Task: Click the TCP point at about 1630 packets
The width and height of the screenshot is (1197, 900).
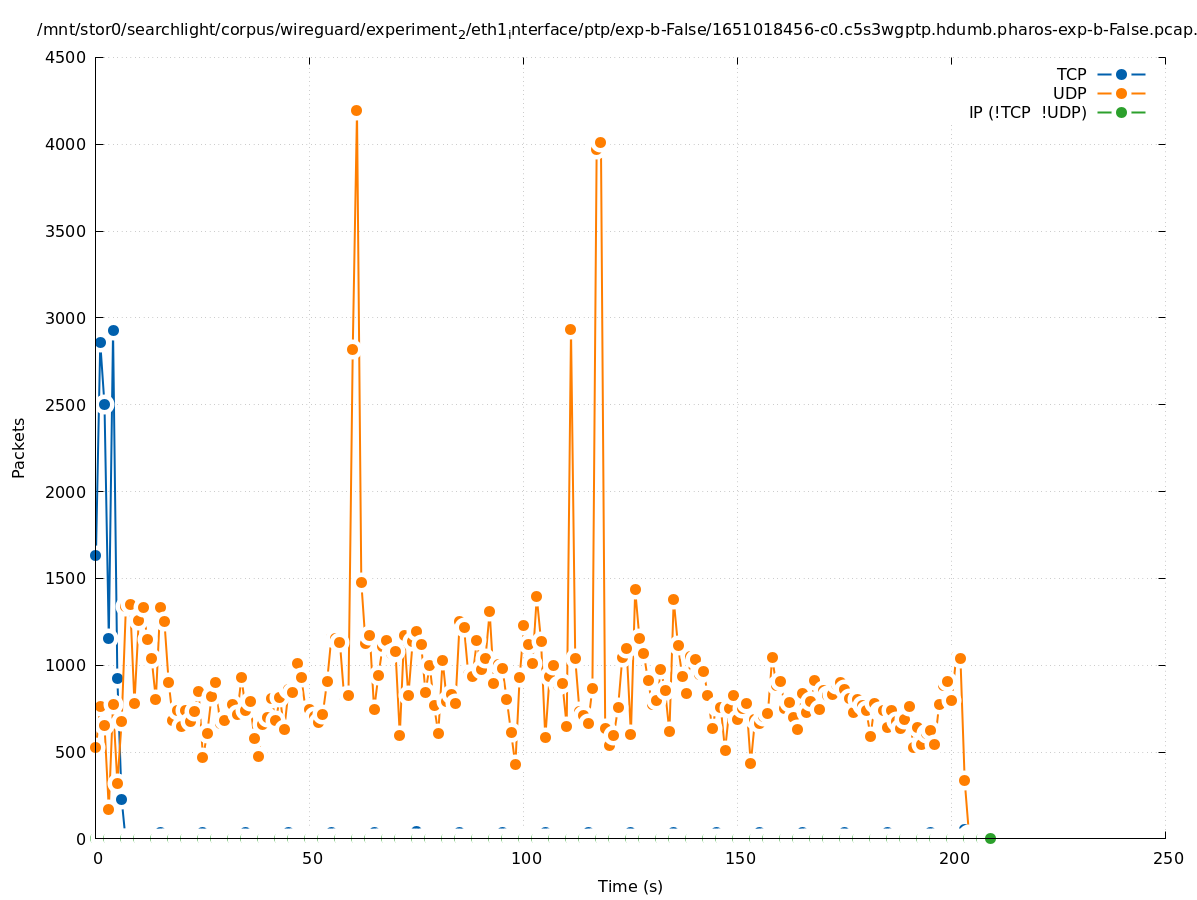Action: [95, 555]
